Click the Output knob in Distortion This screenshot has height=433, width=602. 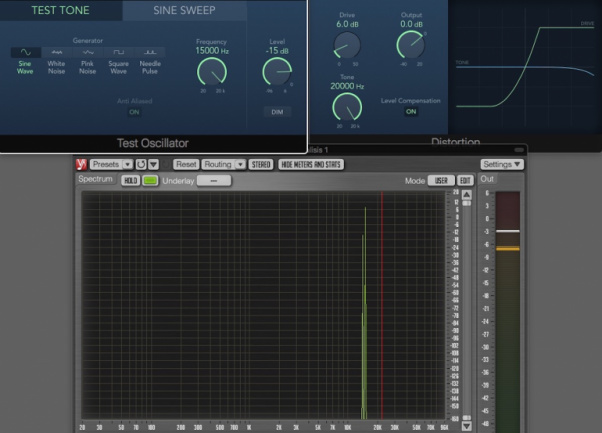(x=410, y=45)
